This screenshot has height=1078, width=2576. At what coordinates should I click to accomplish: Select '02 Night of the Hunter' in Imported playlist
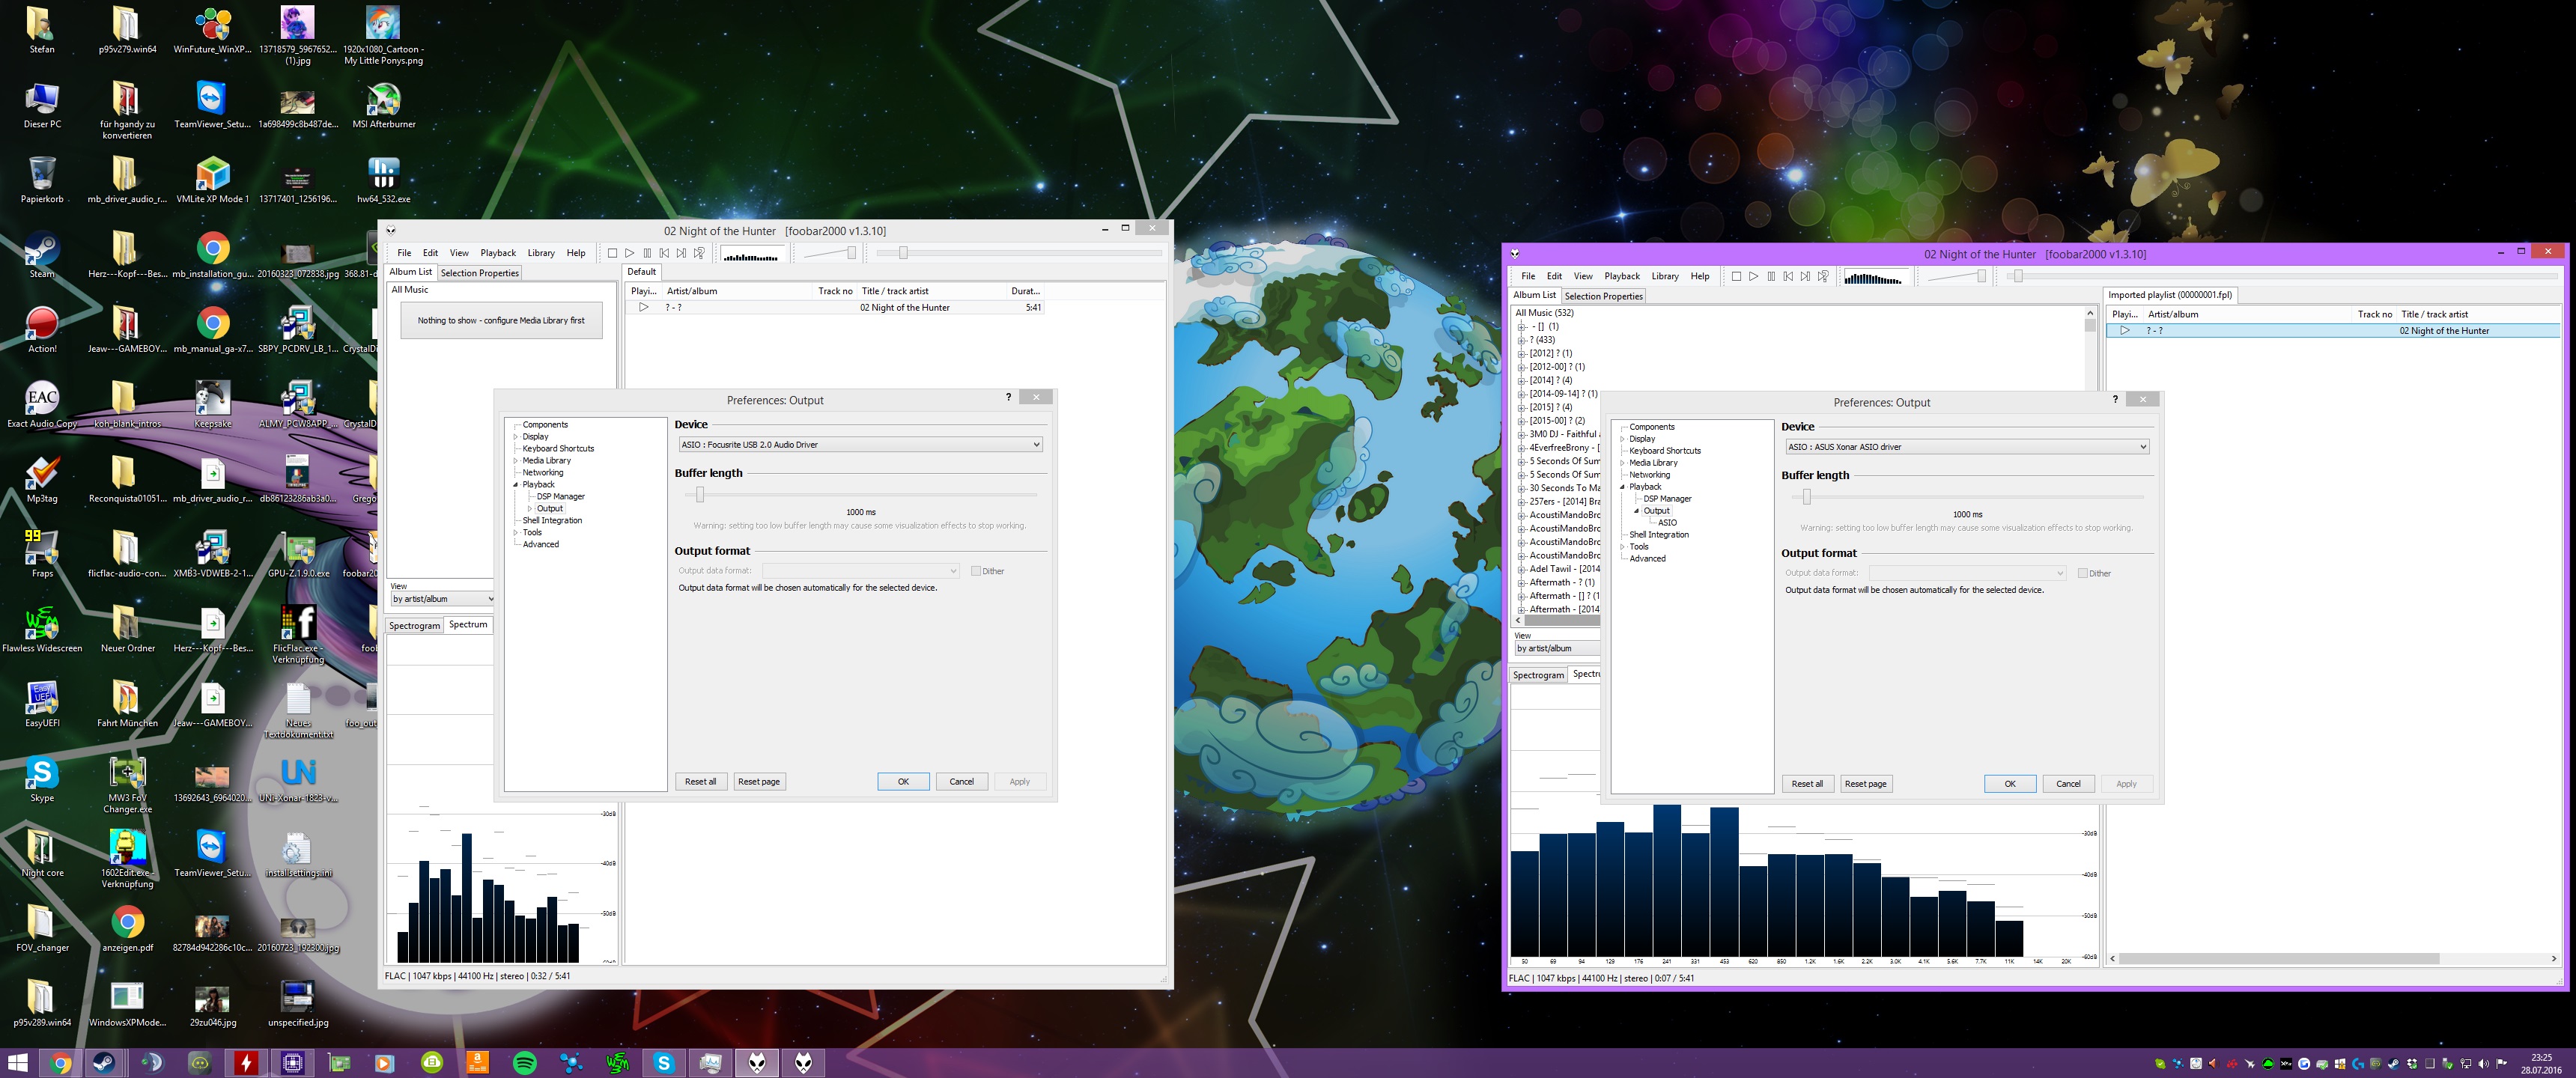2443,331
